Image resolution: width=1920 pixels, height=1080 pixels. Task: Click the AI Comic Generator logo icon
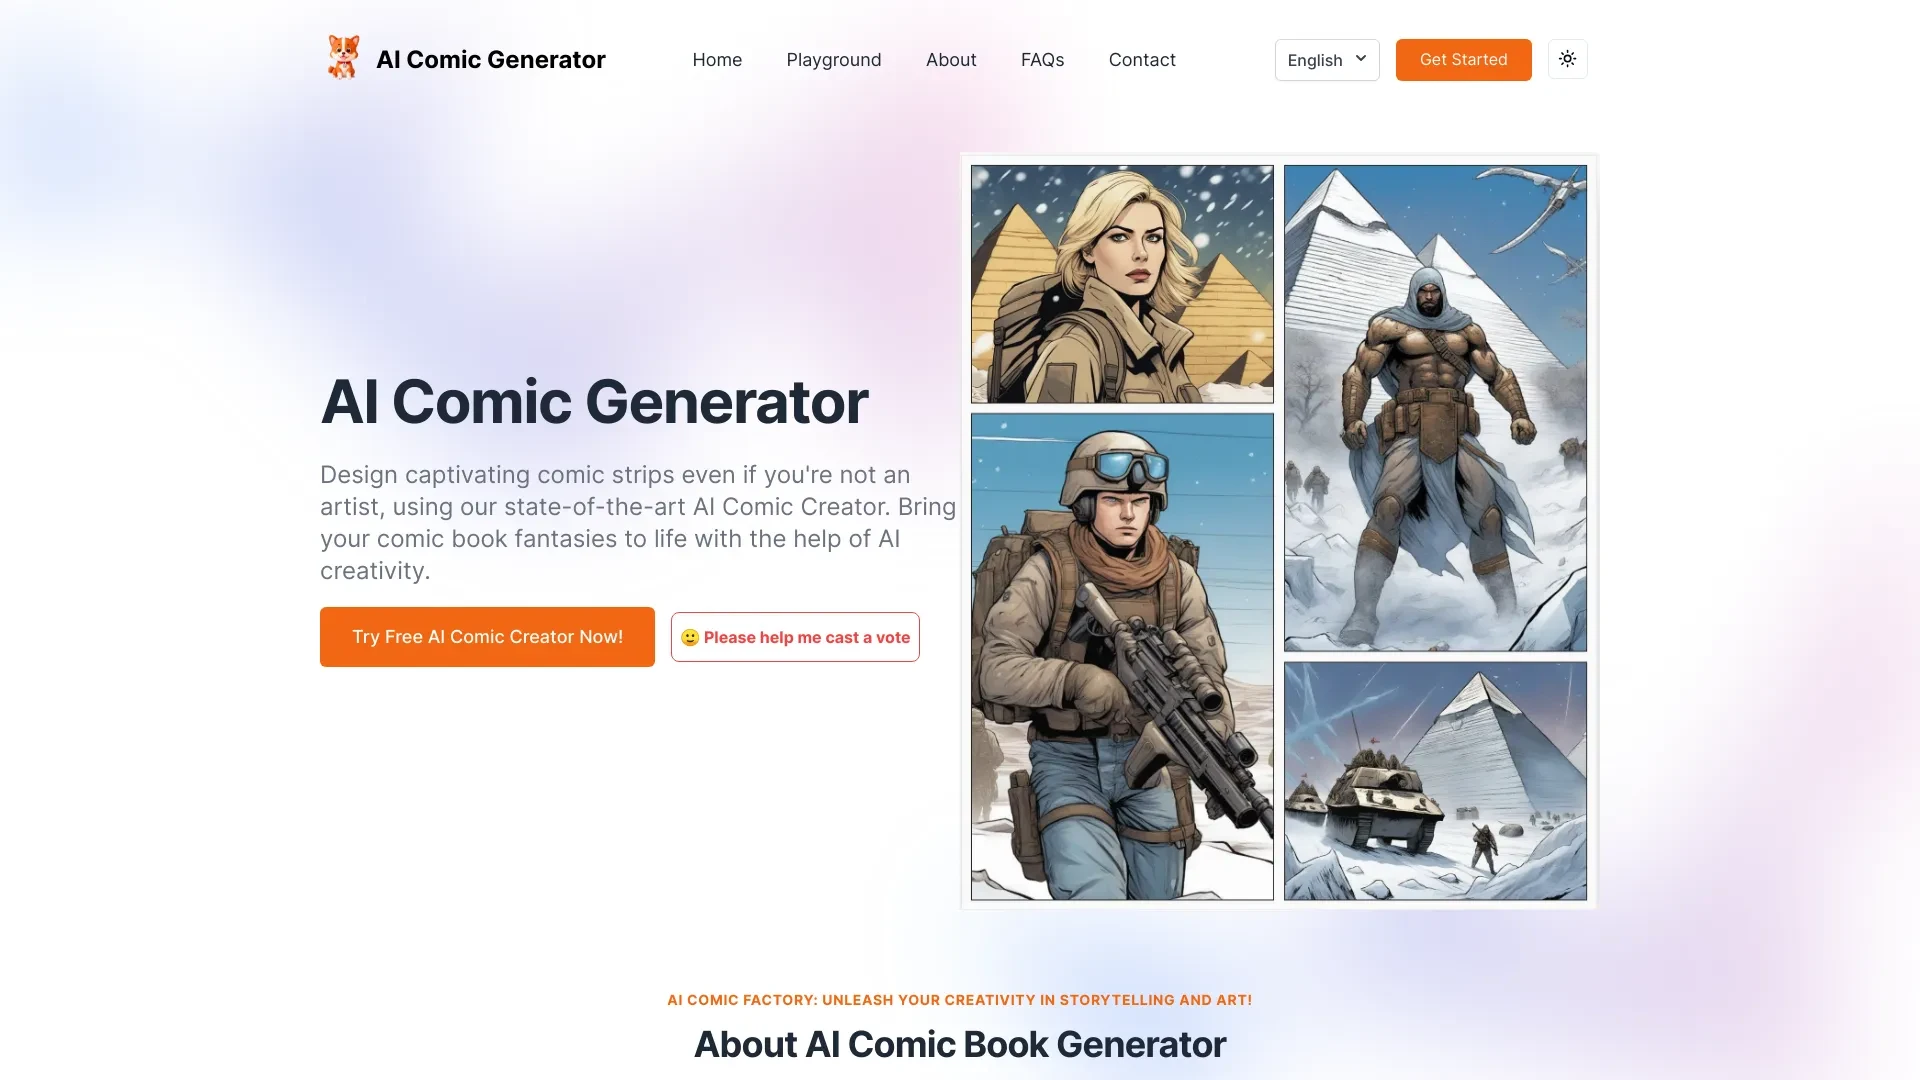click(x=342, y=59)
